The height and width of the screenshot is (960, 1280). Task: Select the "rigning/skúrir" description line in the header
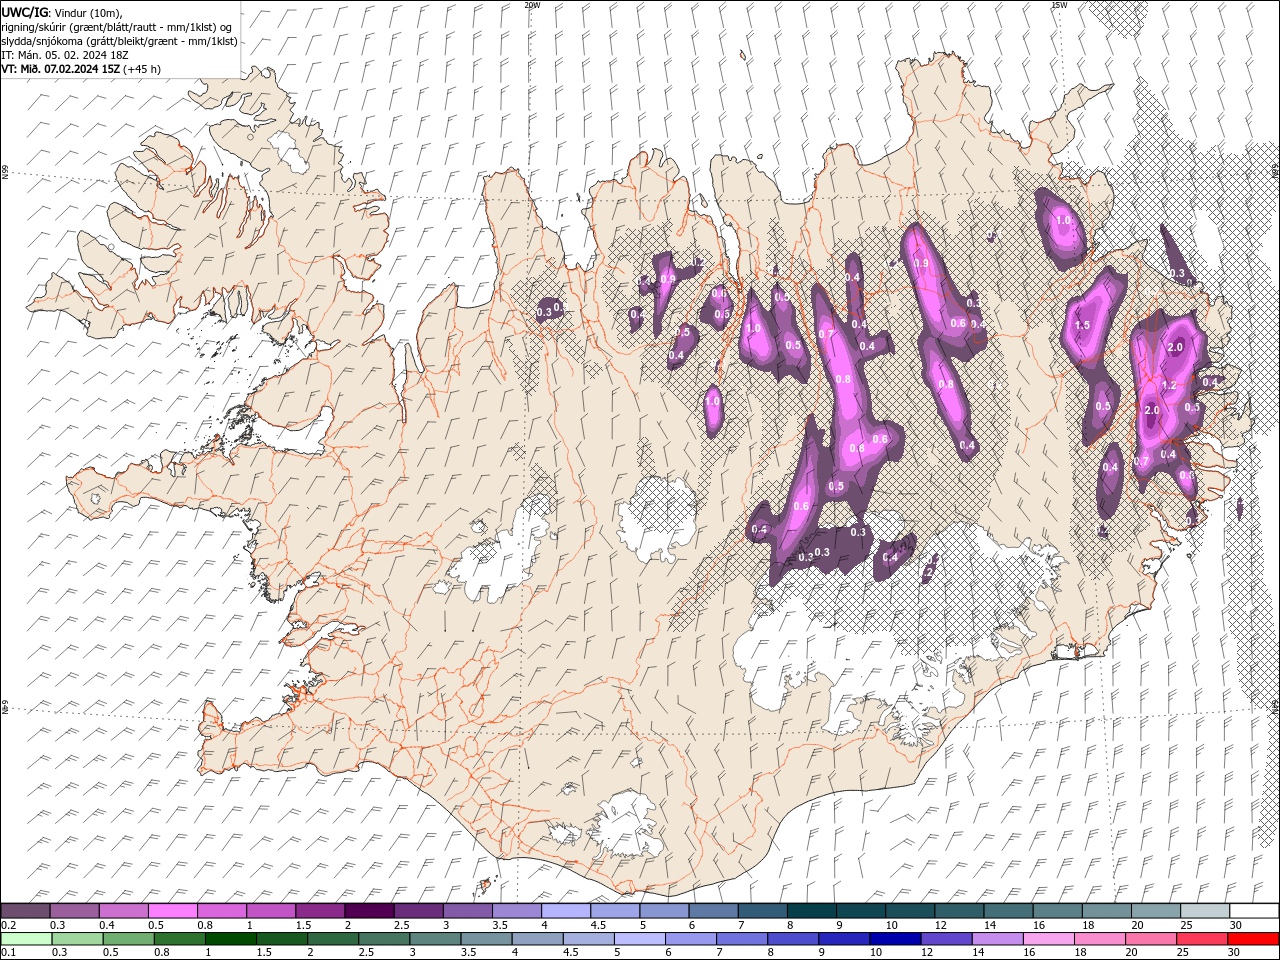(116, 27)
